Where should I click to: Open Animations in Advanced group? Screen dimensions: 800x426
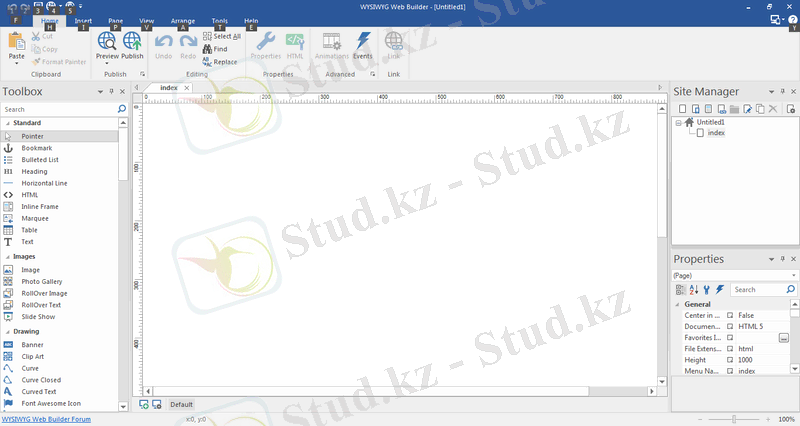tap(332, 46)
